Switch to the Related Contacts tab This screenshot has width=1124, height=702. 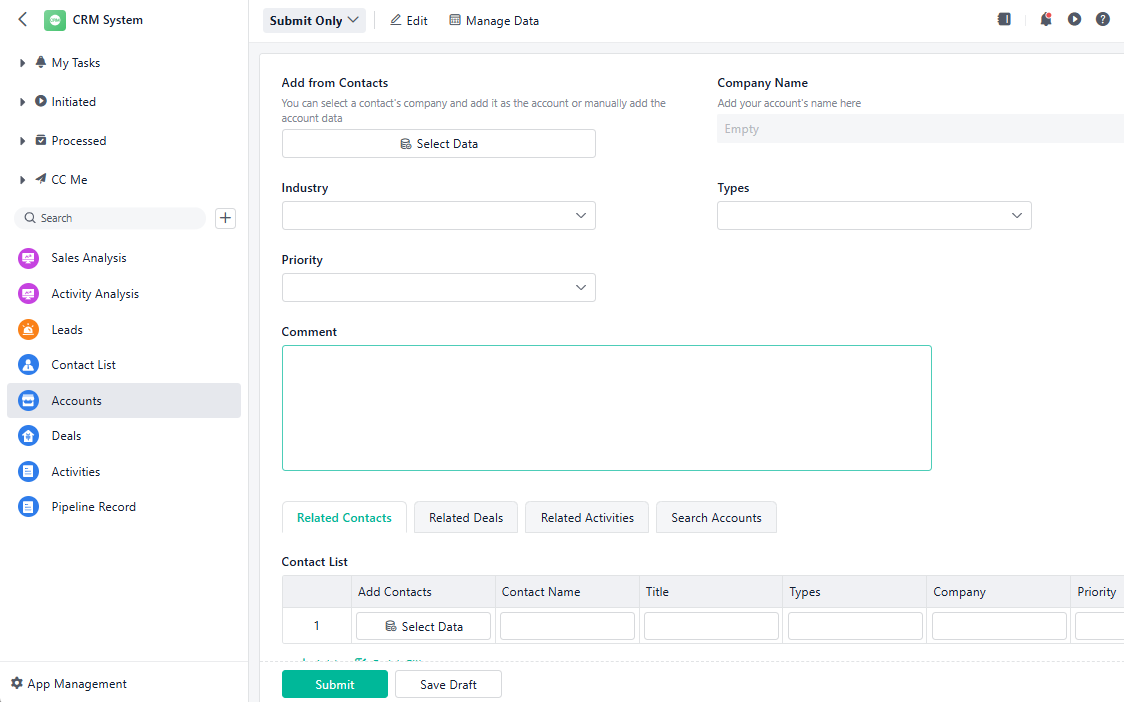[x=344, y=517]
